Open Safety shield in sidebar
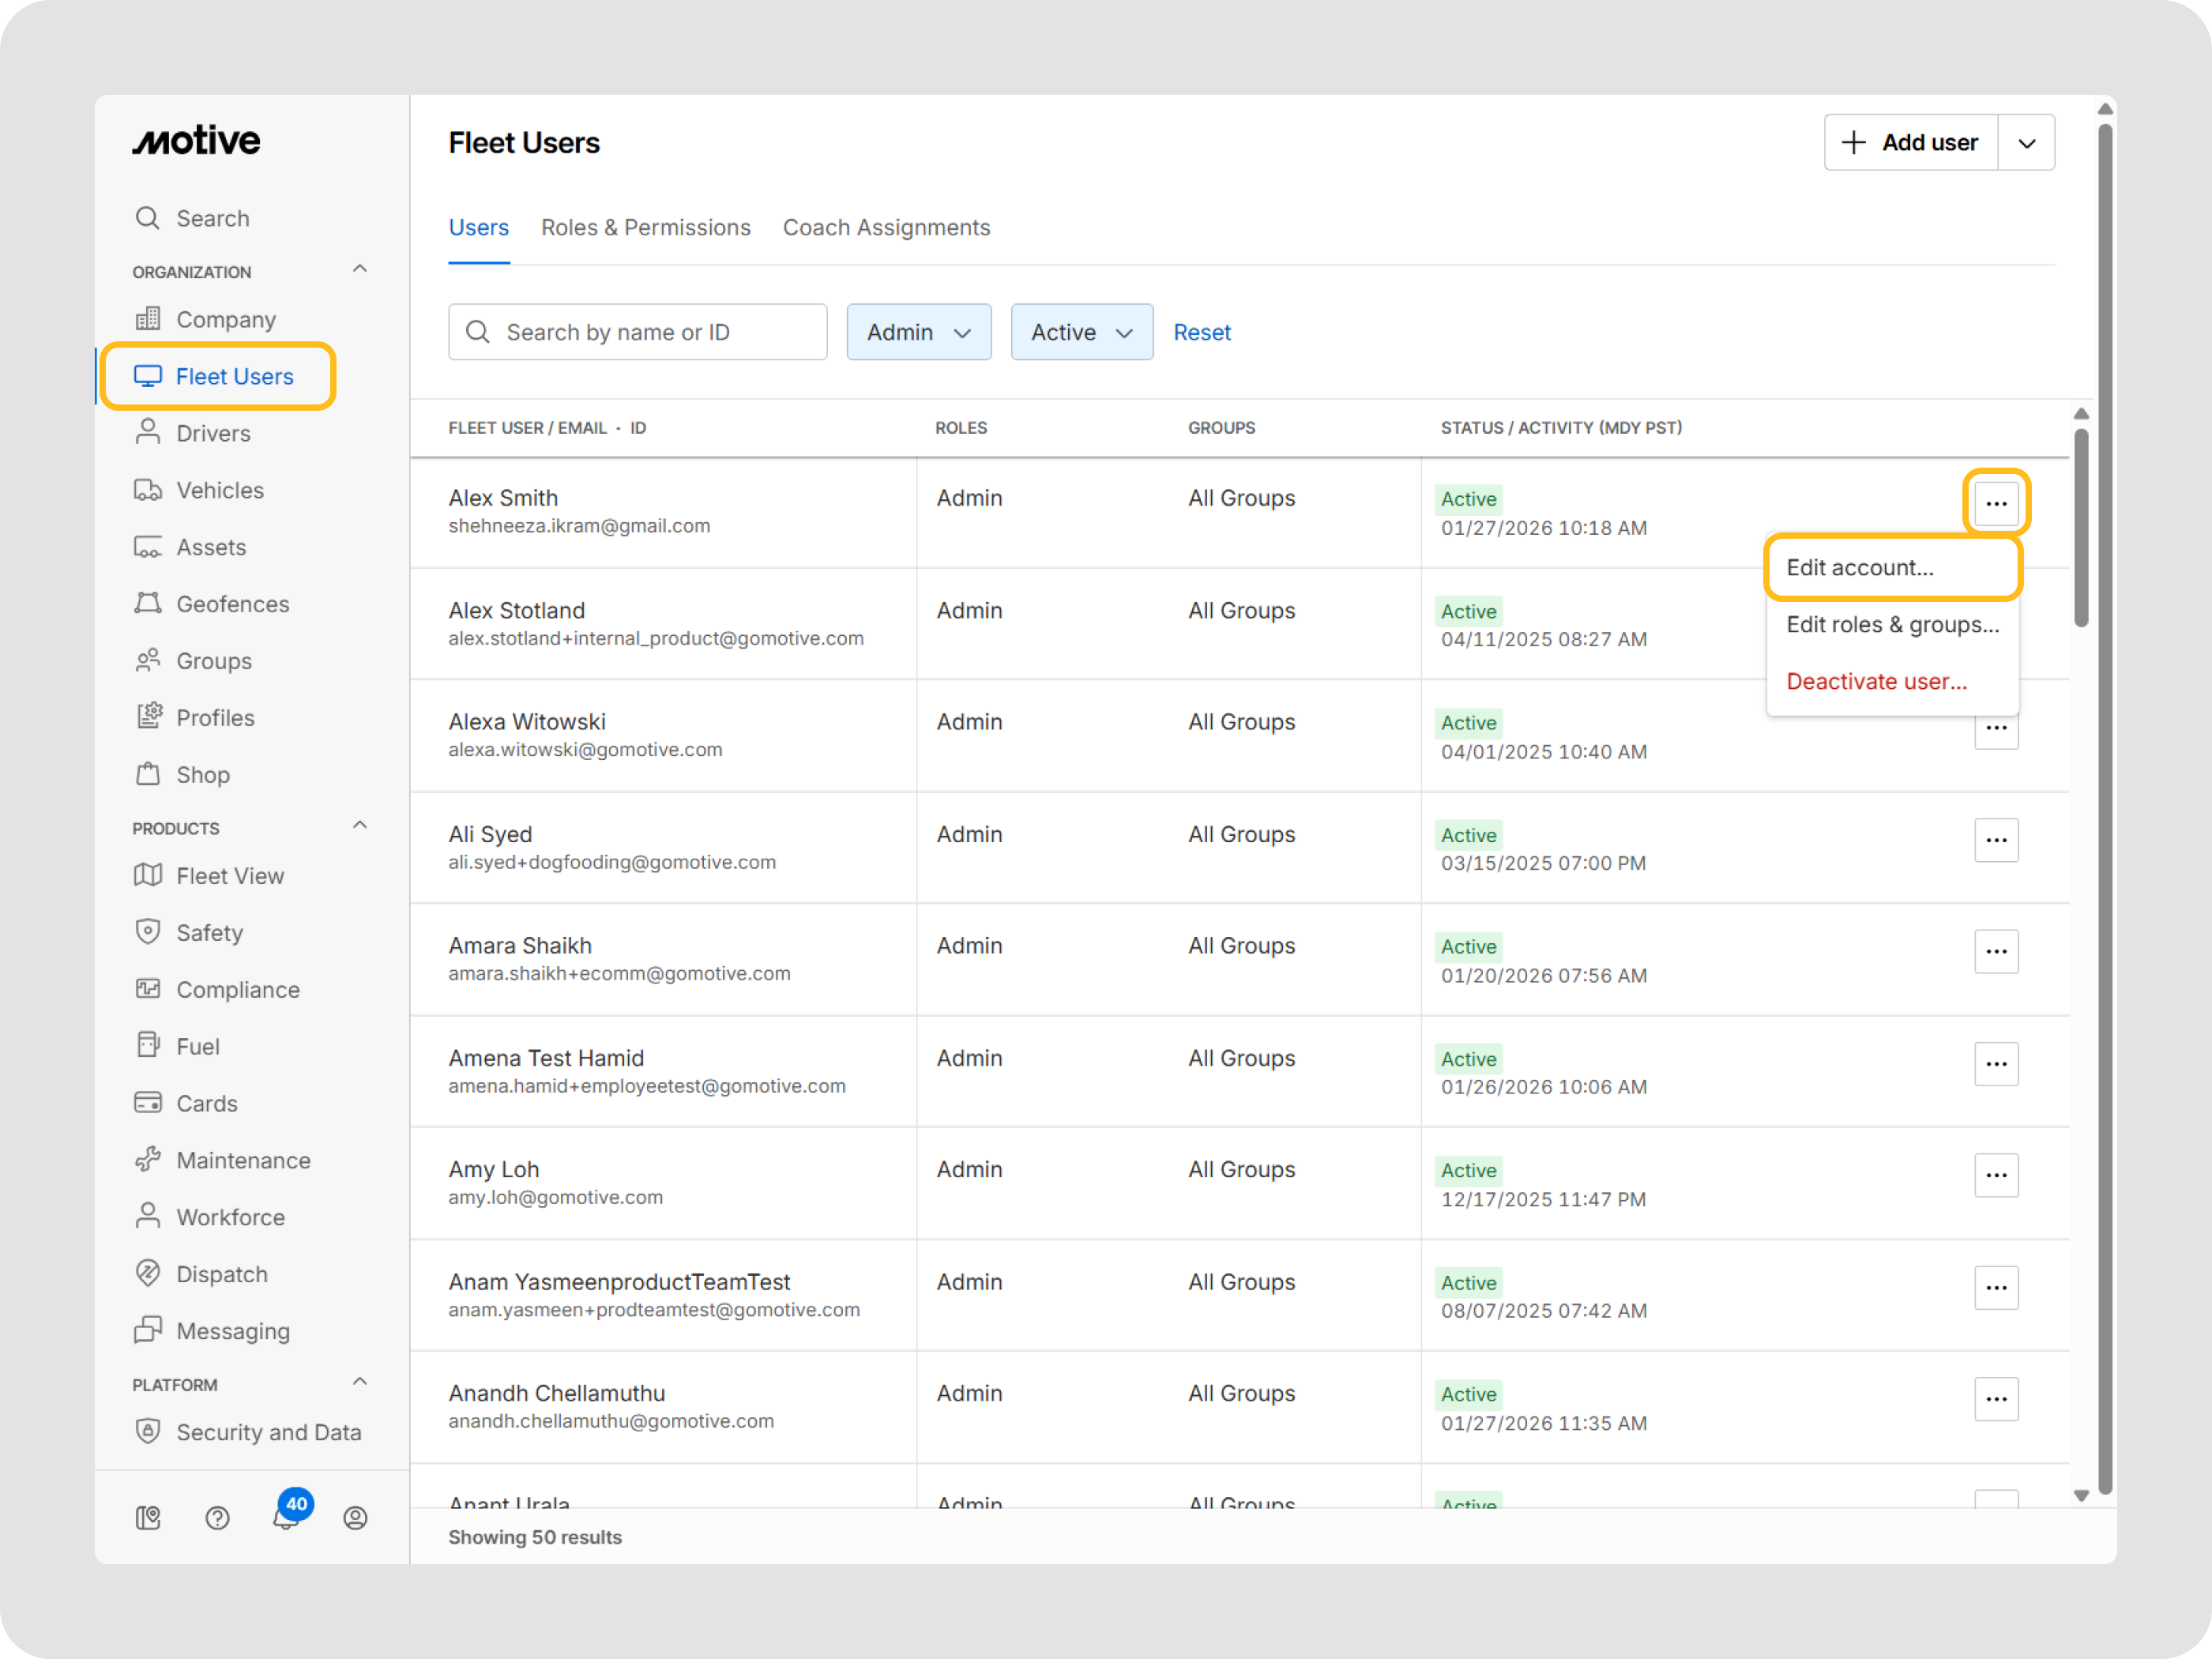The width and height of the screenshot is (2212, 1659). click(209, 932)
